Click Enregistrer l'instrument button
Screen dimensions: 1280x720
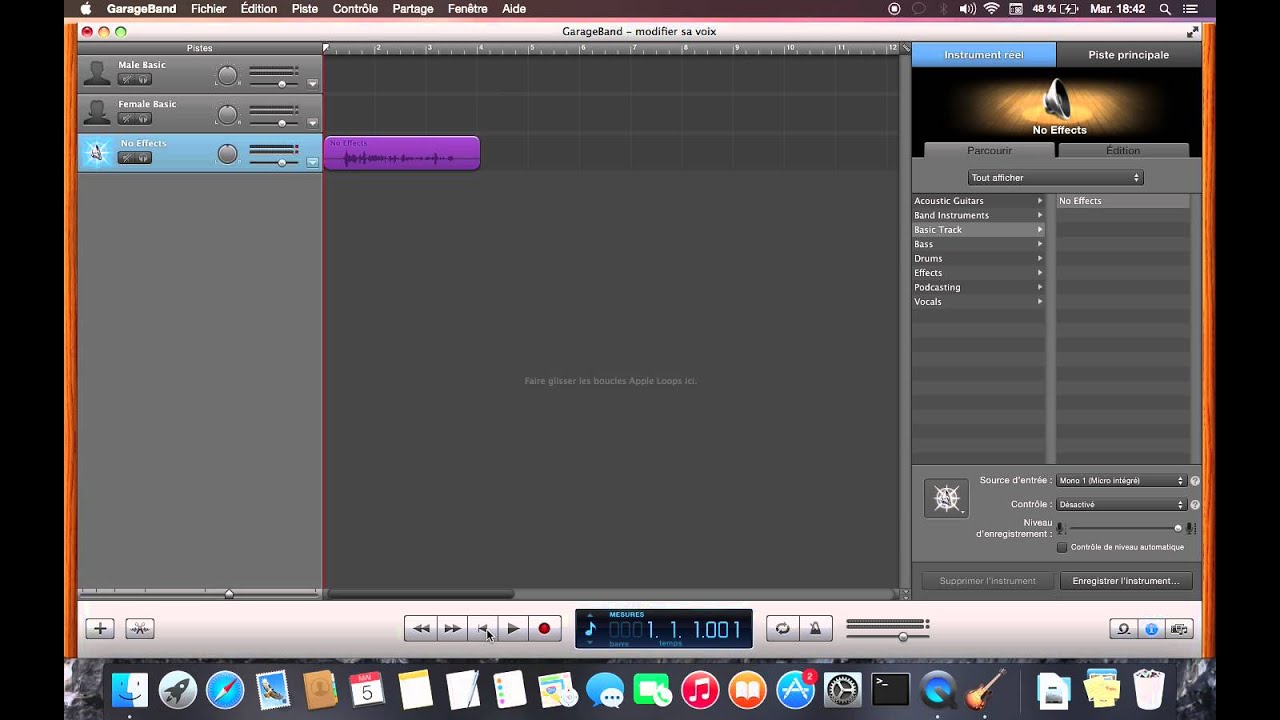(x=1126, y=581)
